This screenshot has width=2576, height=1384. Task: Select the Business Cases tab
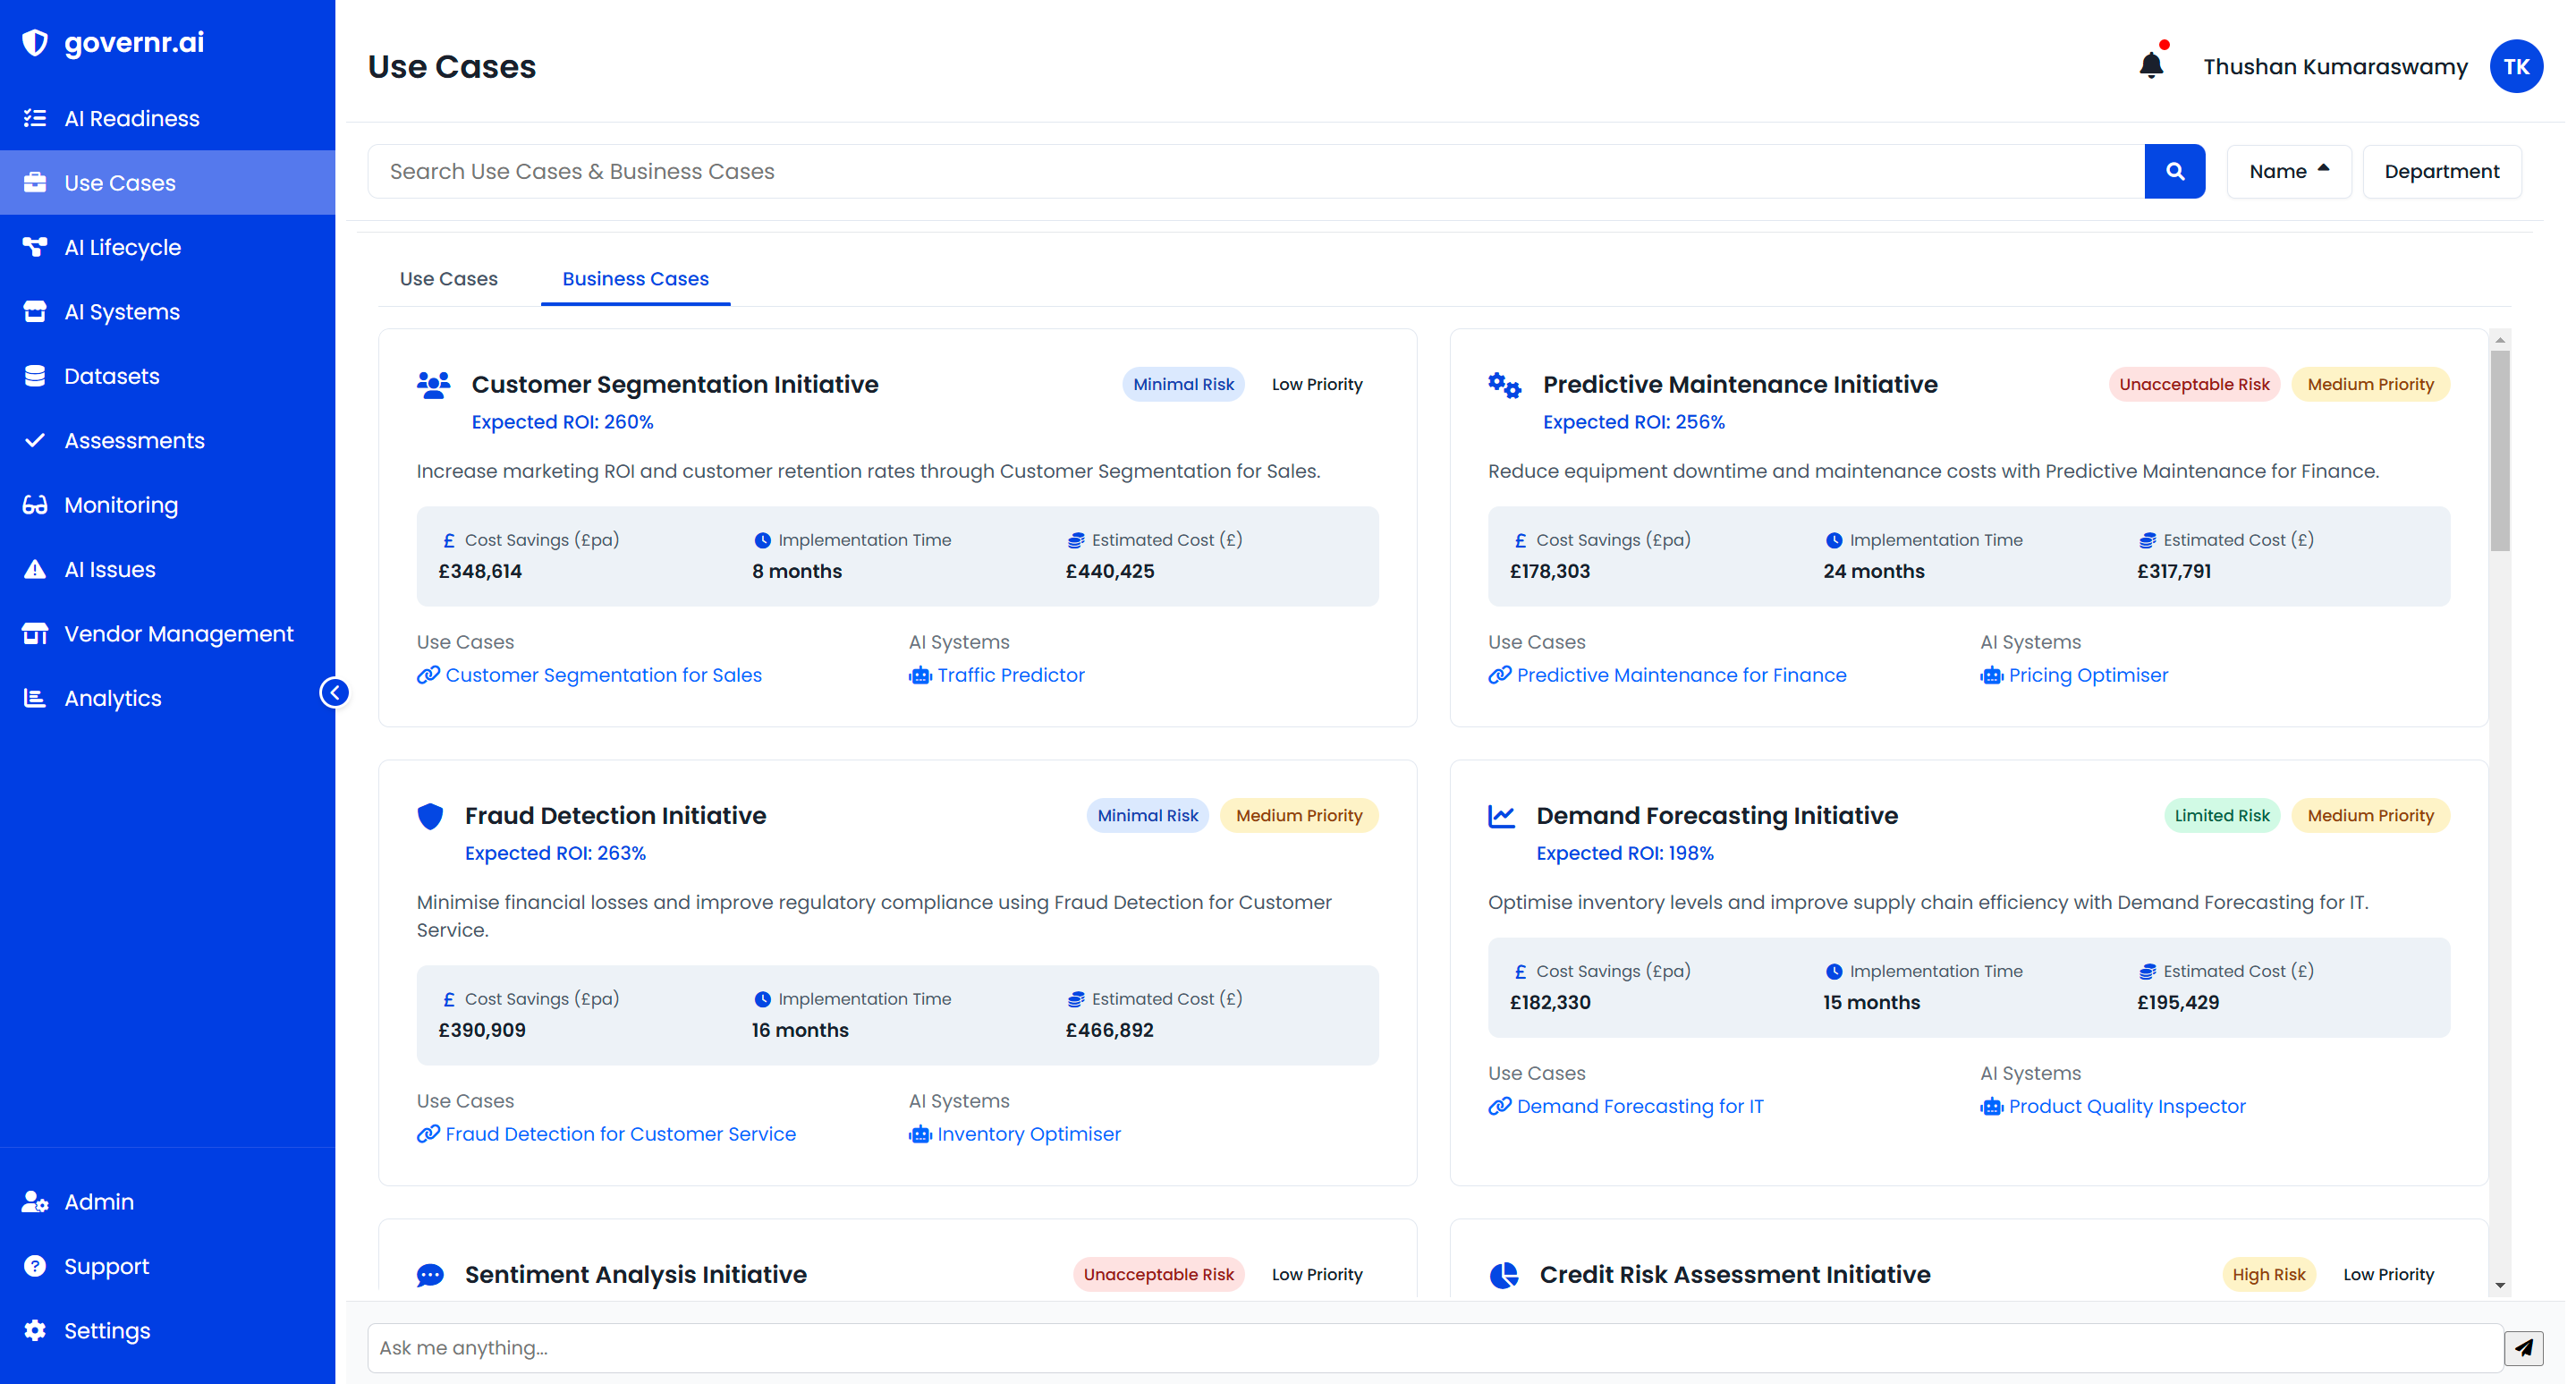(636, 279)
